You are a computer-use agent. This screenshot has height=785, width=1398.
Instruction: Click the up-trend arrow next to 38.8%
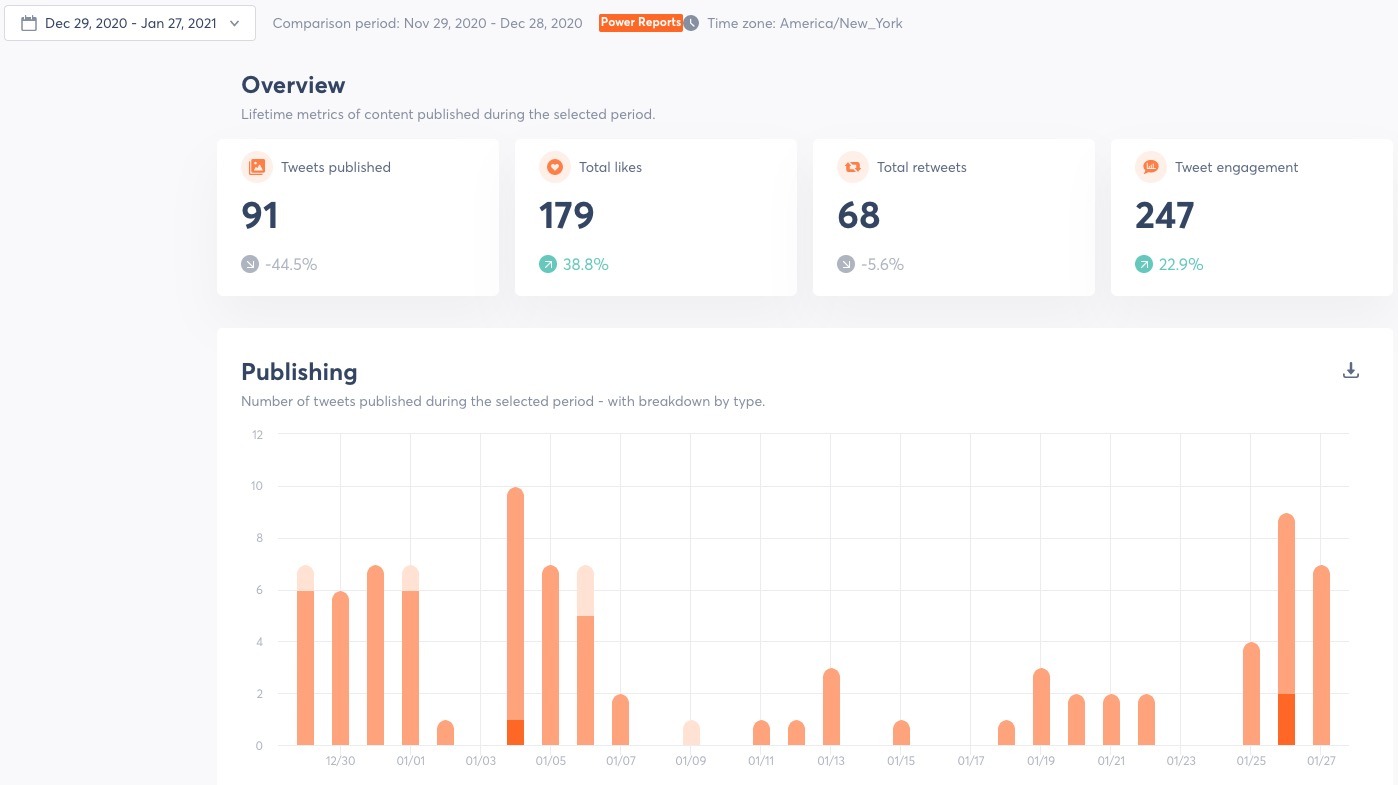point(548,265)
